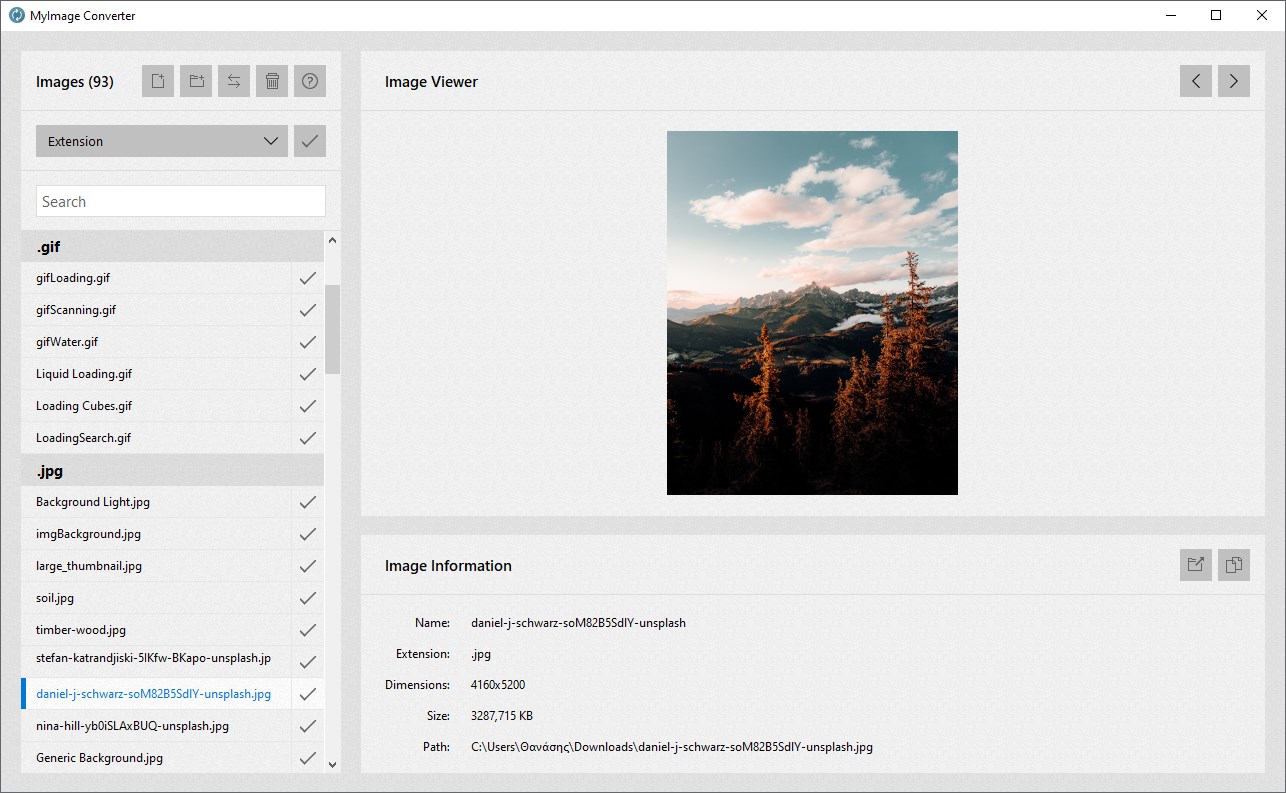Select Loading Cubes.gif file
1286x793 pixels.
tap(156, 406)
